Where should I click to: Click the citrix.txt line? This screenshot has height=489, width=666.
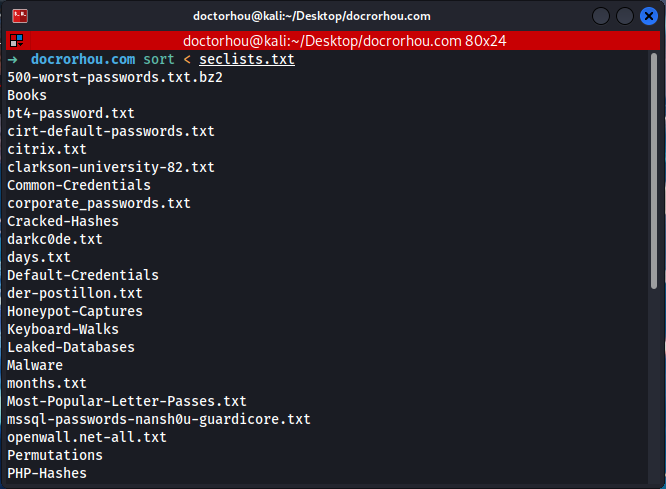(x=47, y=149)
